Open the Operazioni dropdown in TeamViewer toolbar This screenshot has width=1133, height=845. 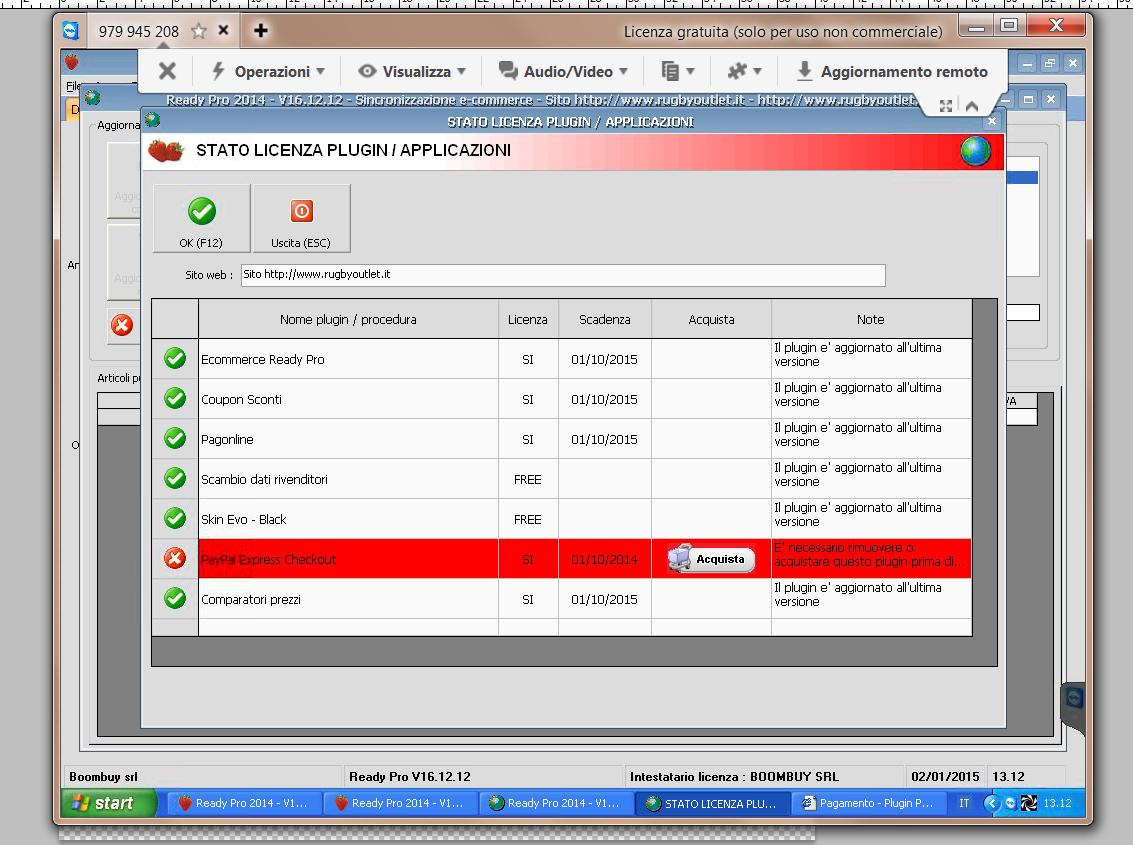click(268, 72)
